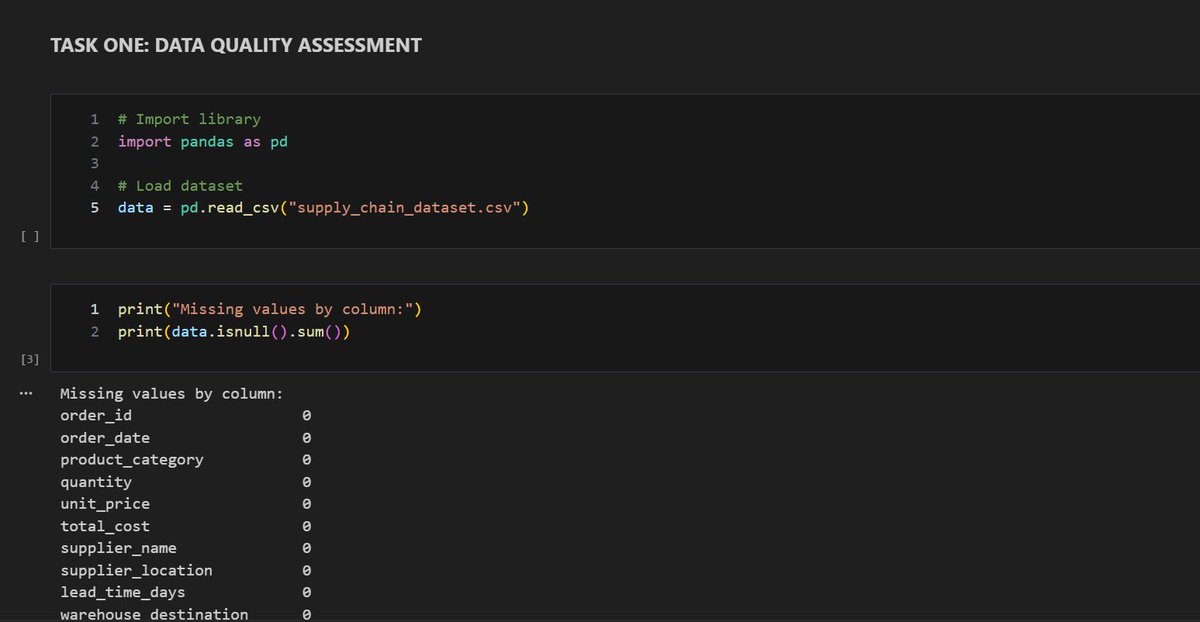Click the 'Missing values by column:' output line
This screenshot has width=1200, height=622.
(172, 394)
